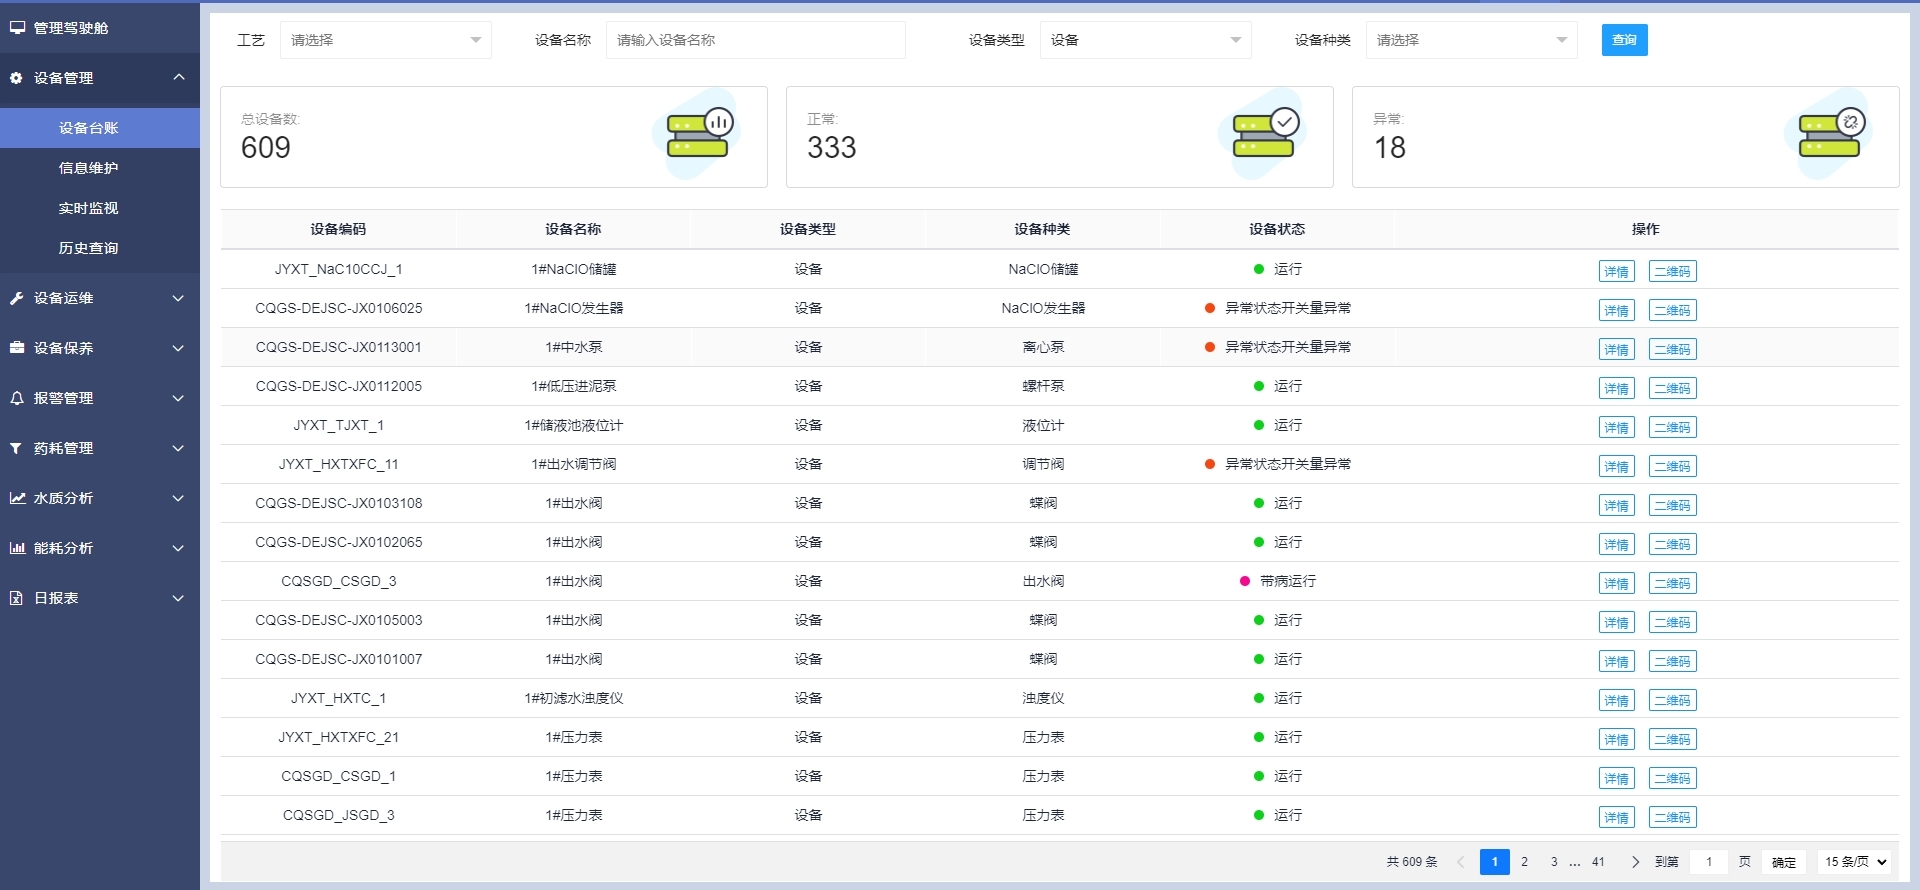Click the bell icon beside 报警管理
The height and width of the screenshot is (890, 1920).
tap(16, 398)
